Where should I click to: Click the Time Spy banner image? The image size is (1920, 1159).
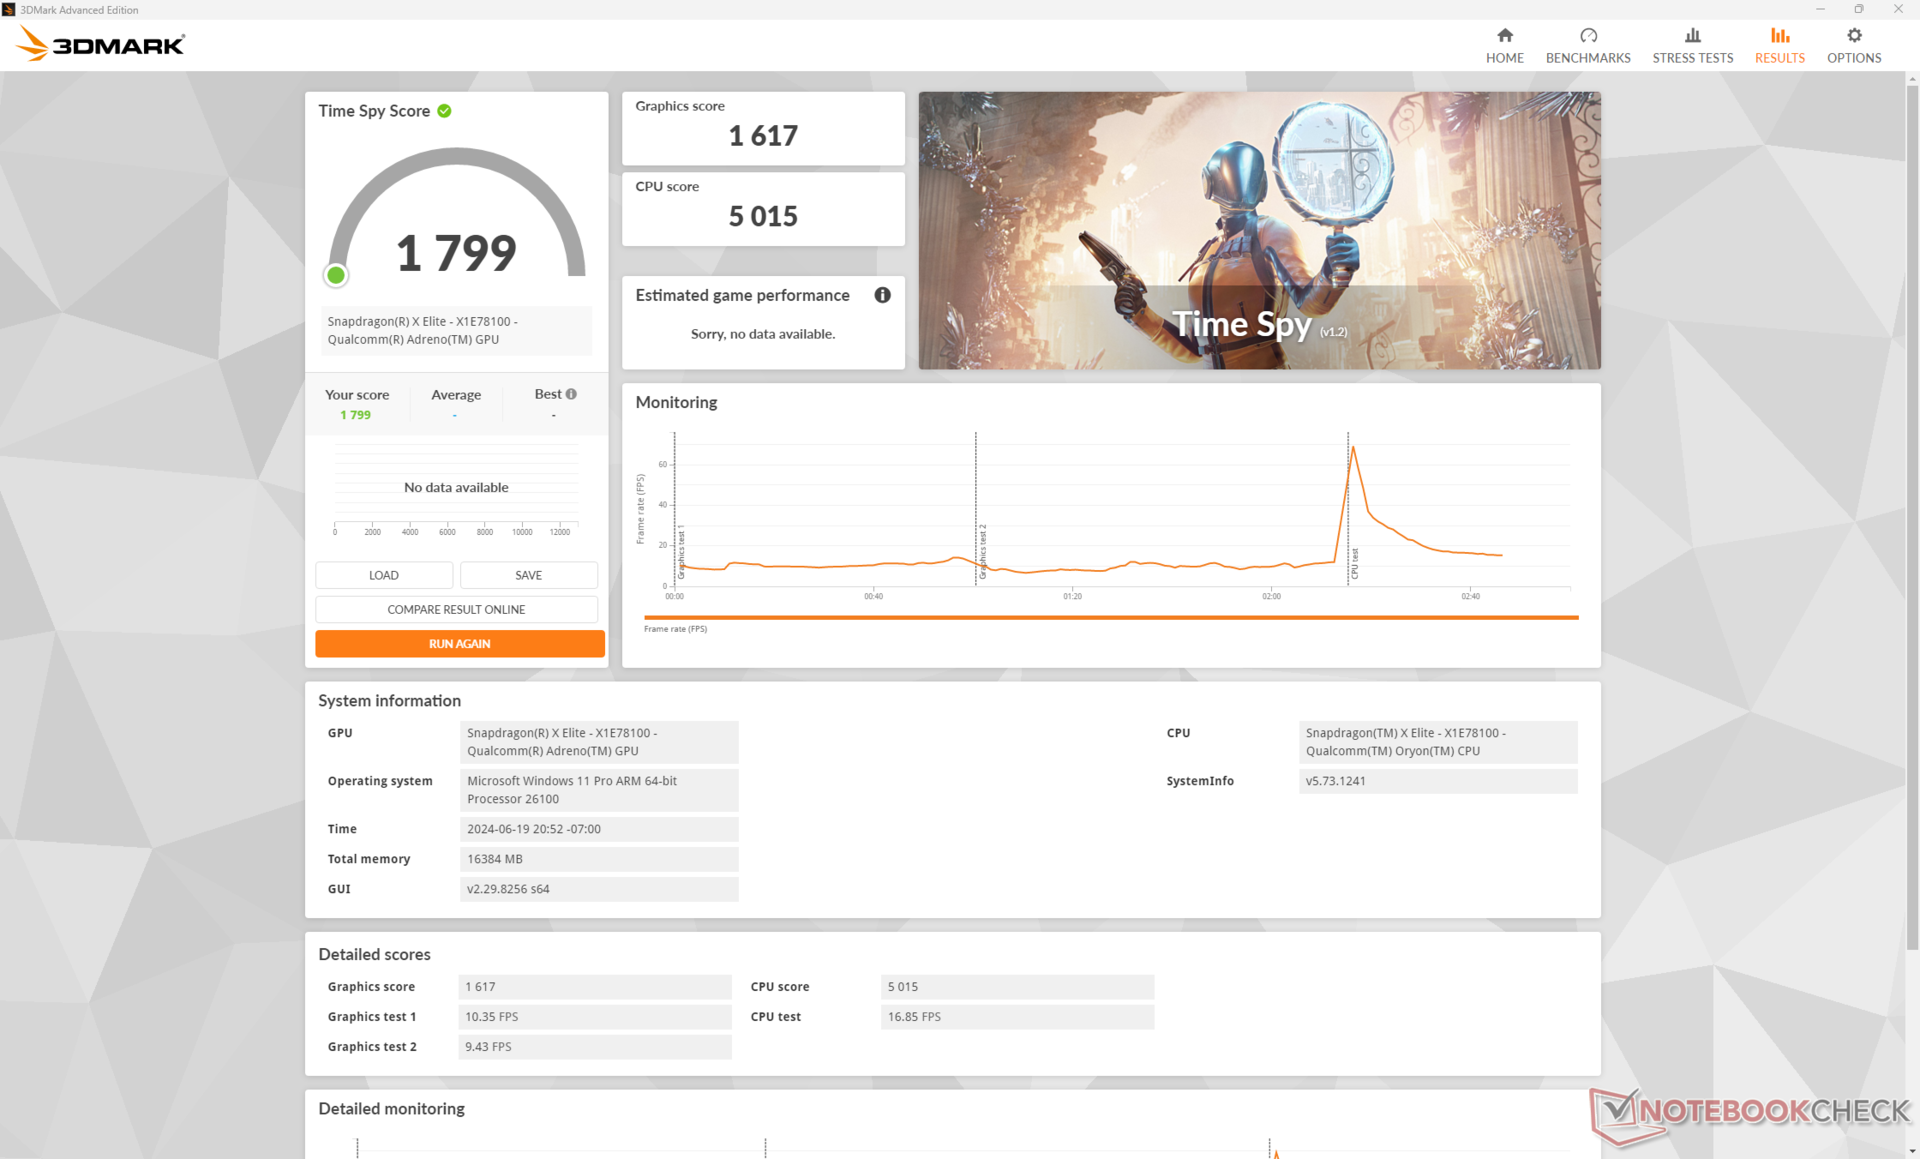pos(1259,230)
